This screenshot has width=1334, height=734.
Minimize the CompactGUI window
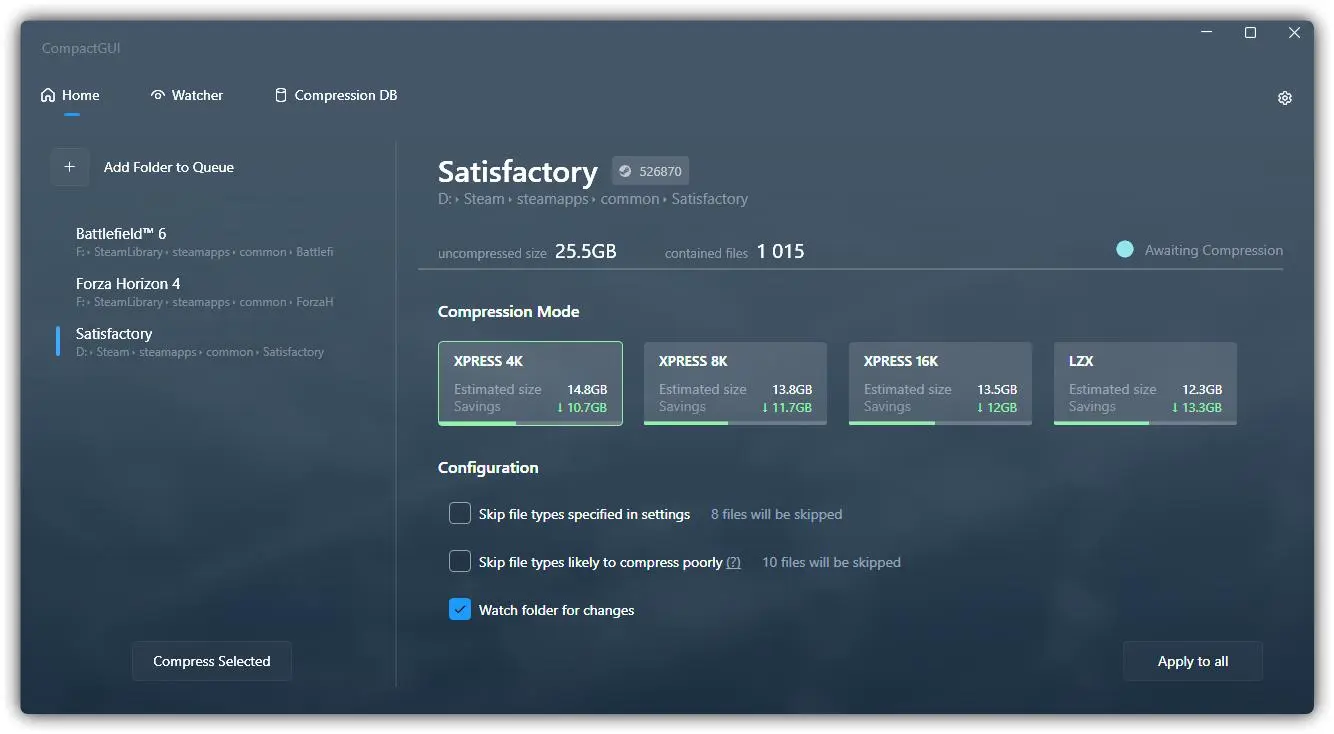1206,33
